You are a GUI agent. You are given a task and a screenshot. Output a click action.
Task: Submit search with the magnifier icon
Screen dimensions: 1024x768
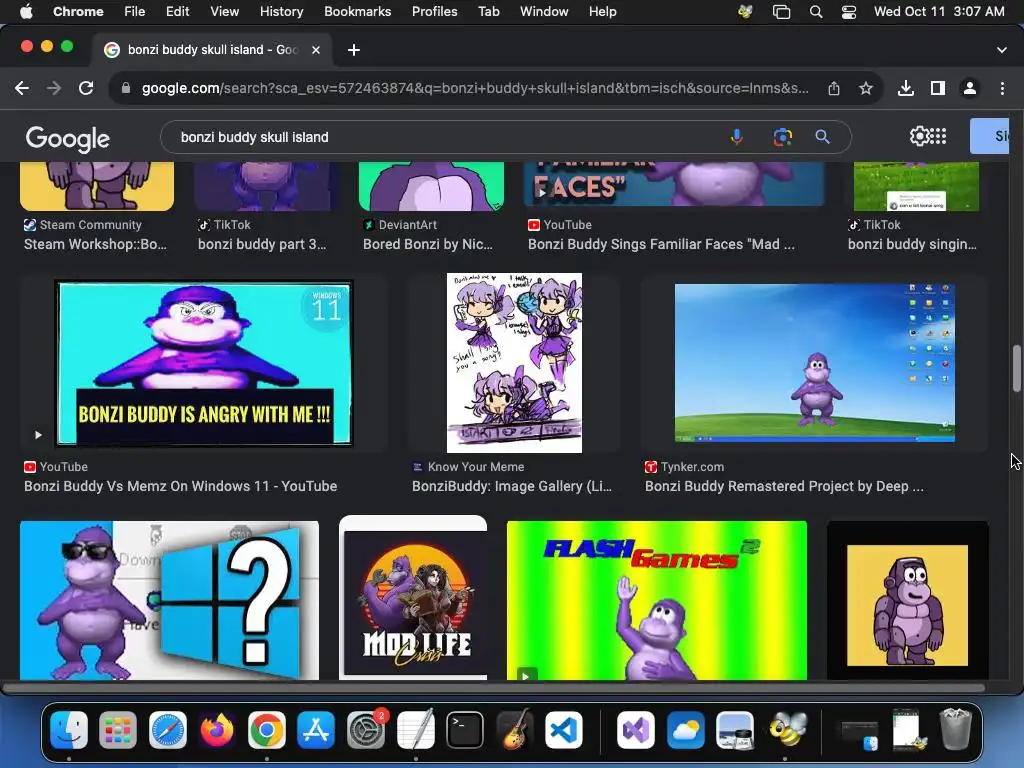tap(823, 136)
